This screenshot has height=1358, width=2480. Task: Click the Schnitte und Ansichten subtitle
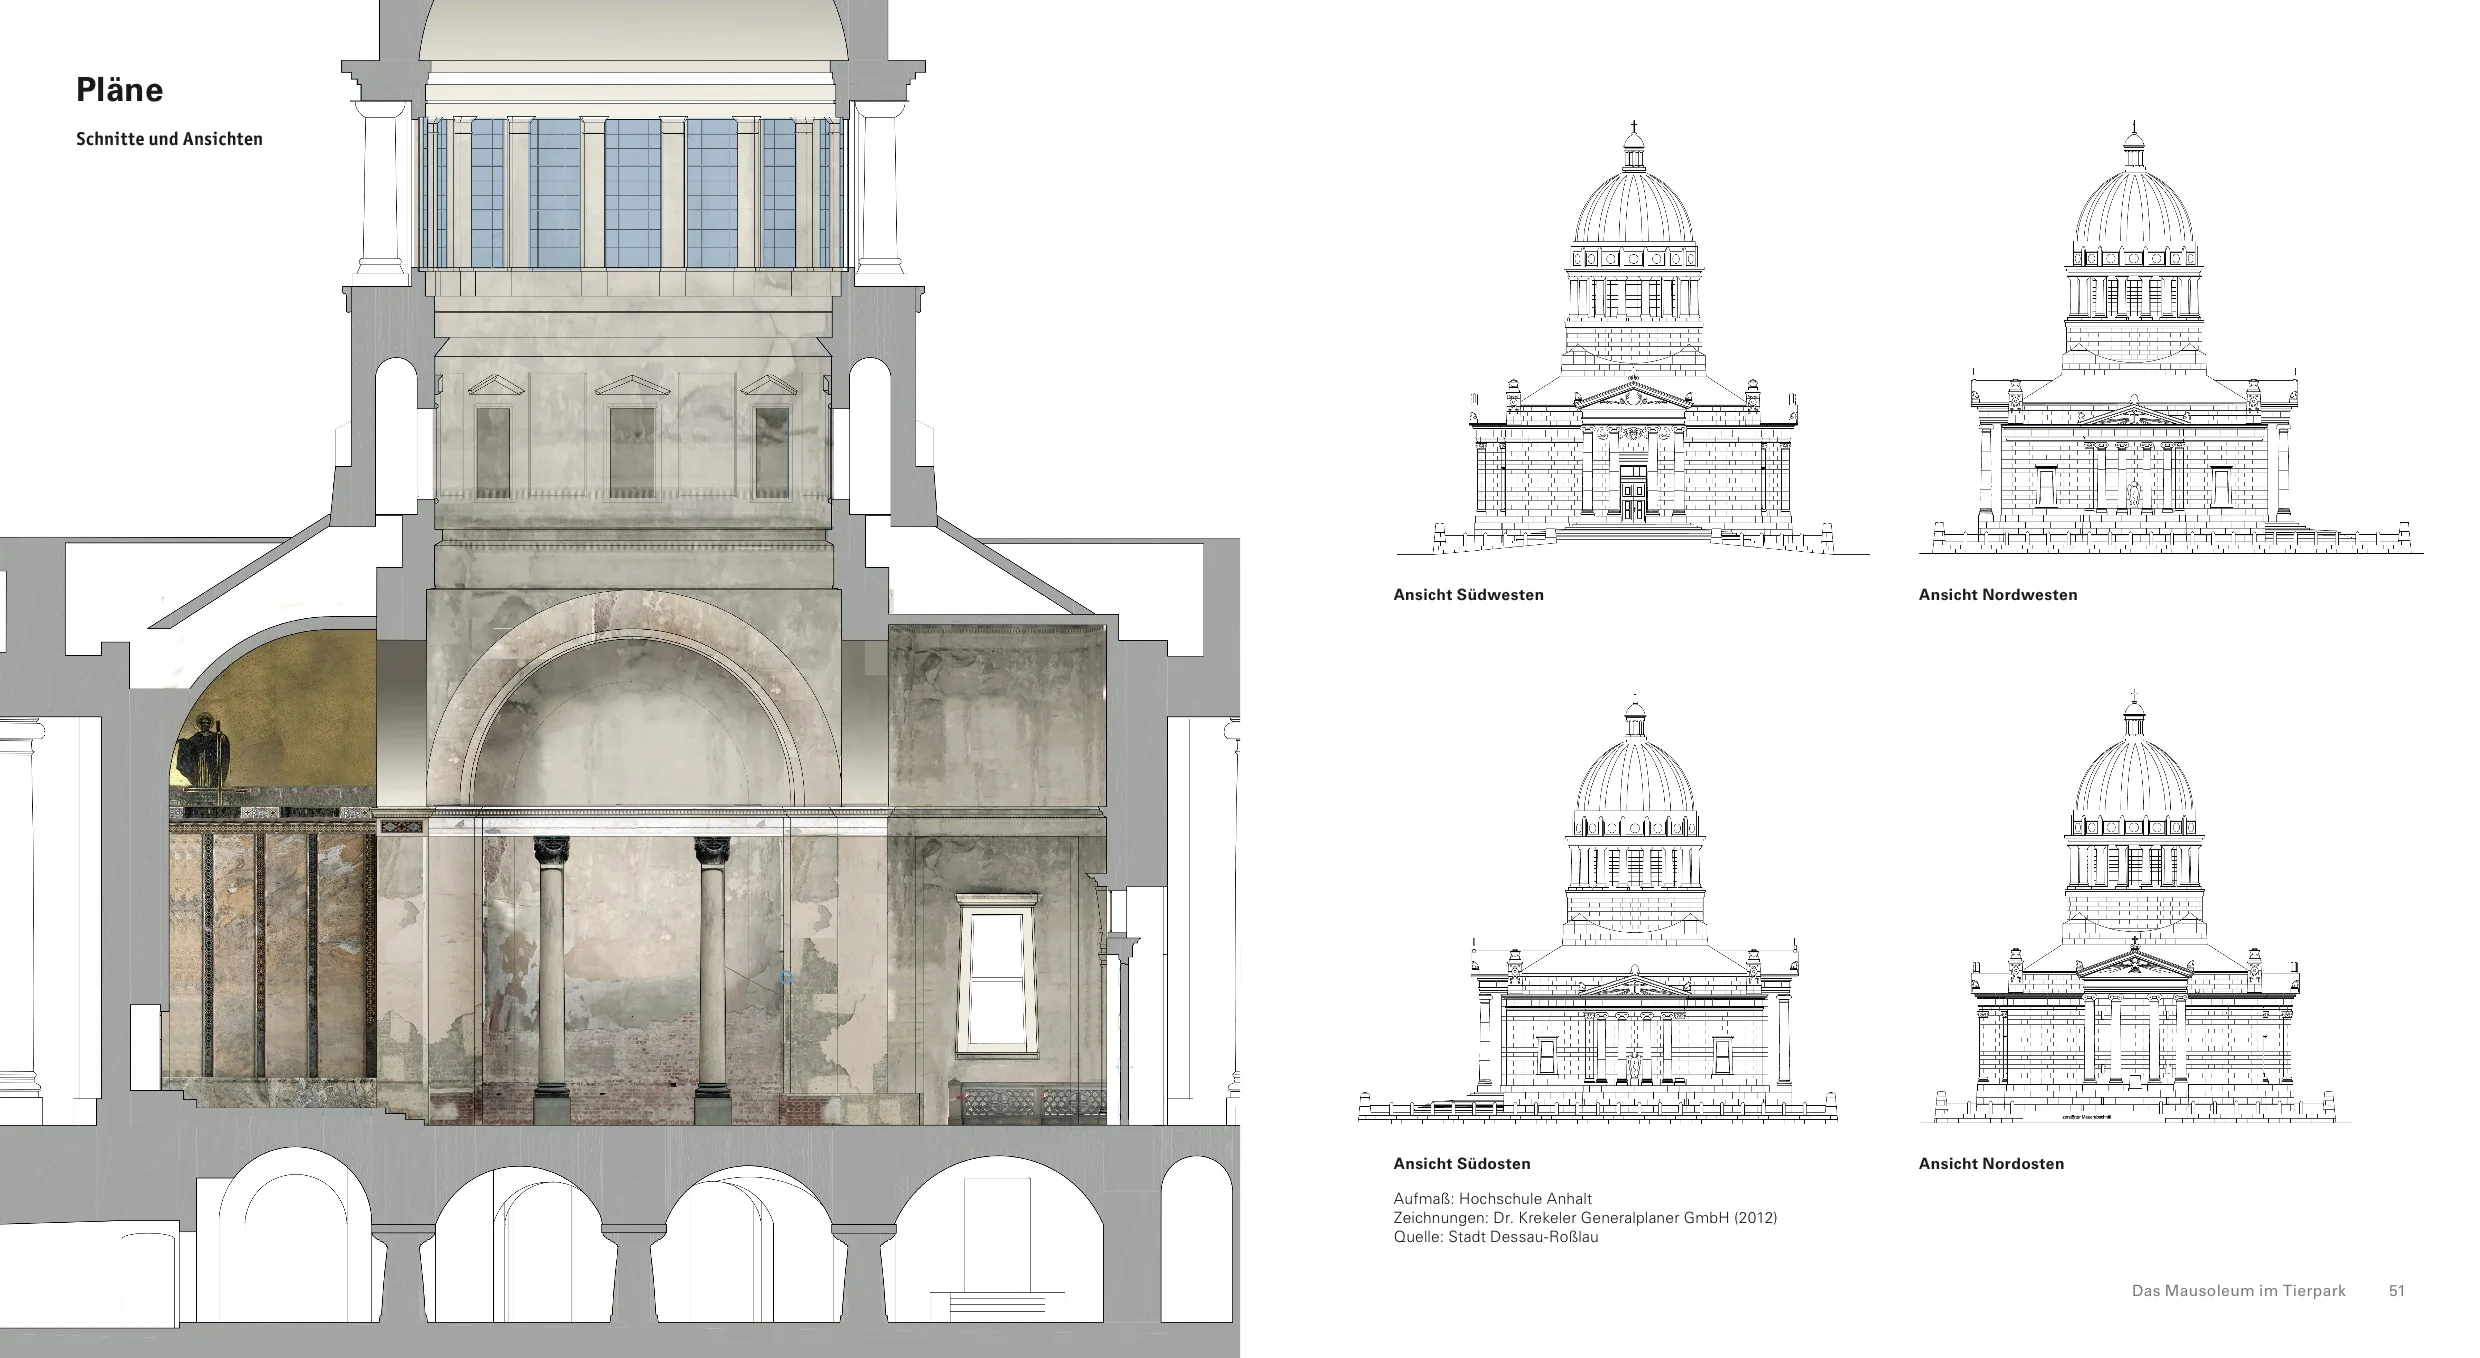pyautogui.click(x=169, y=139)
